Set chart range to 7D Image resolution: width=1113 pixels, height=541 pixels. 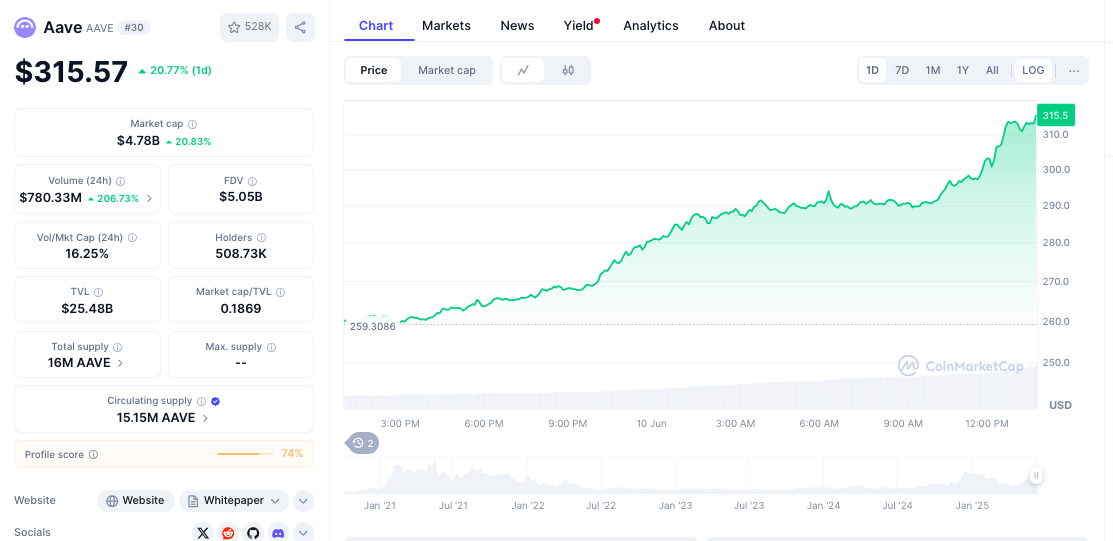coord(902,70)
